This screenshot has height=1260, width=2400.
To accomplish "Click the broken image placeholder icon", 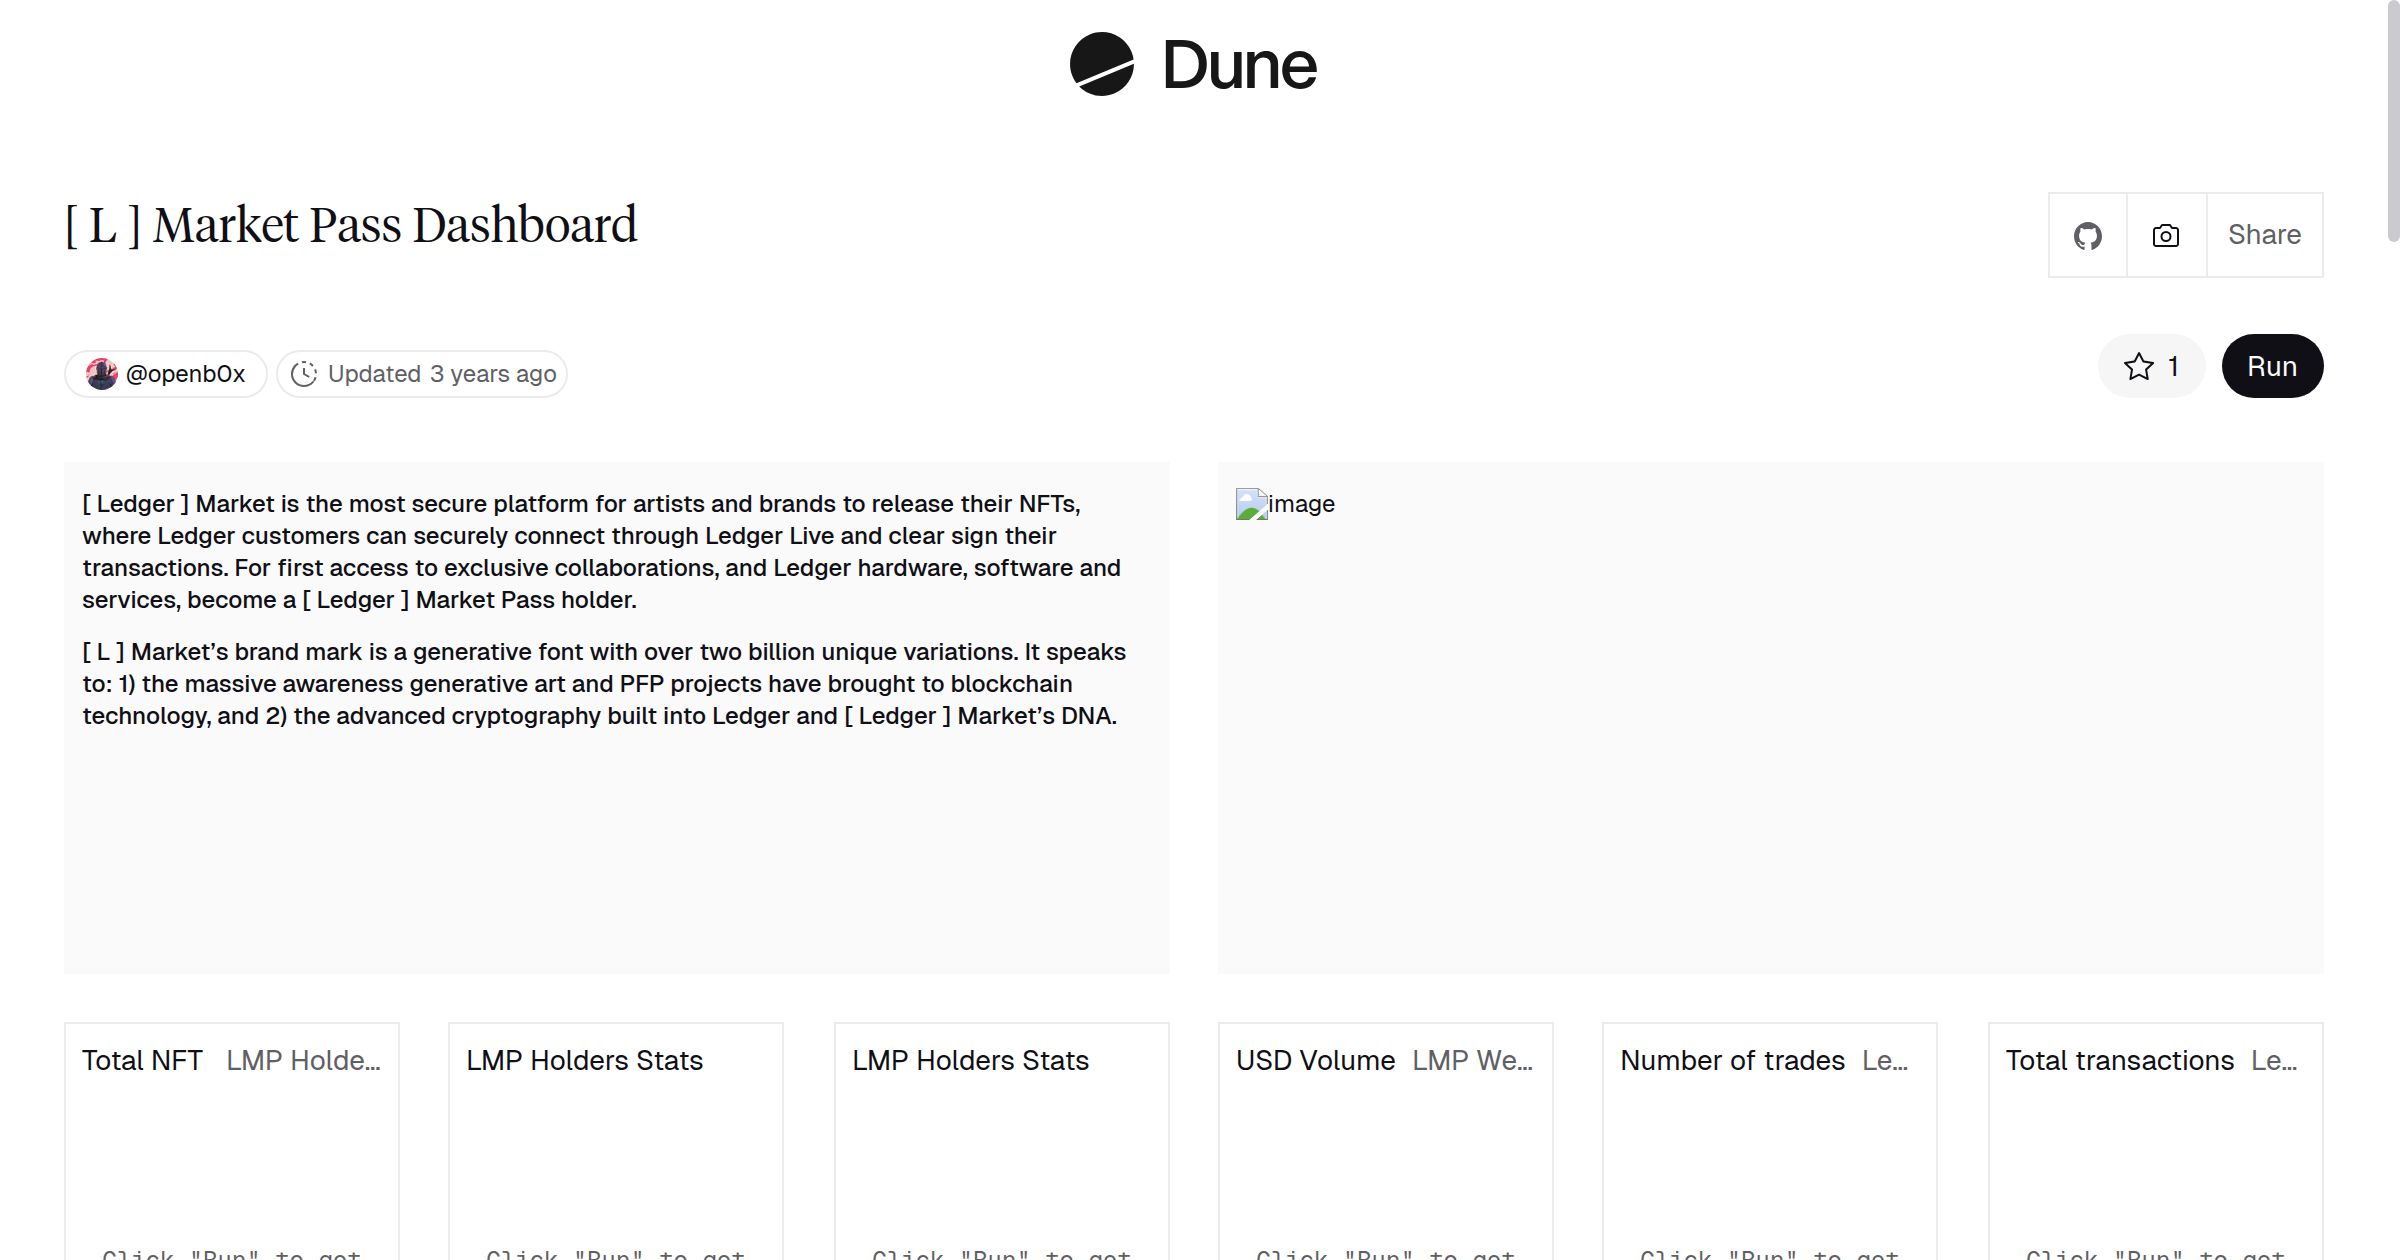I will point(1253,503).
